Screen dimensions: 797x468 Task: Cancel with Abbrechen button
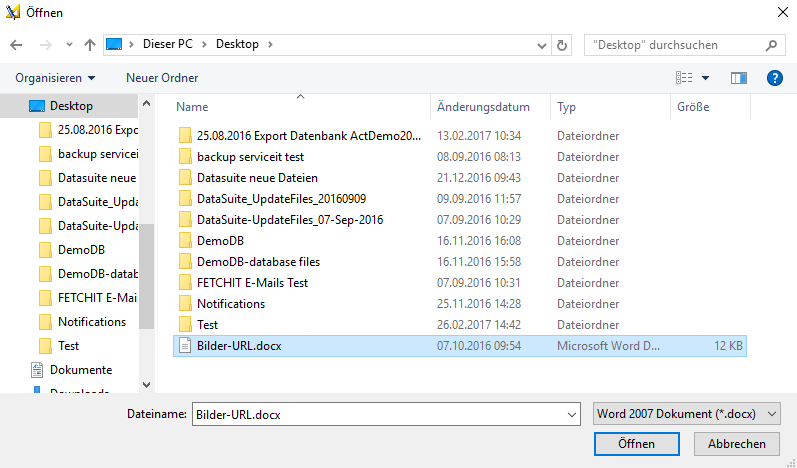coord(737,444)
